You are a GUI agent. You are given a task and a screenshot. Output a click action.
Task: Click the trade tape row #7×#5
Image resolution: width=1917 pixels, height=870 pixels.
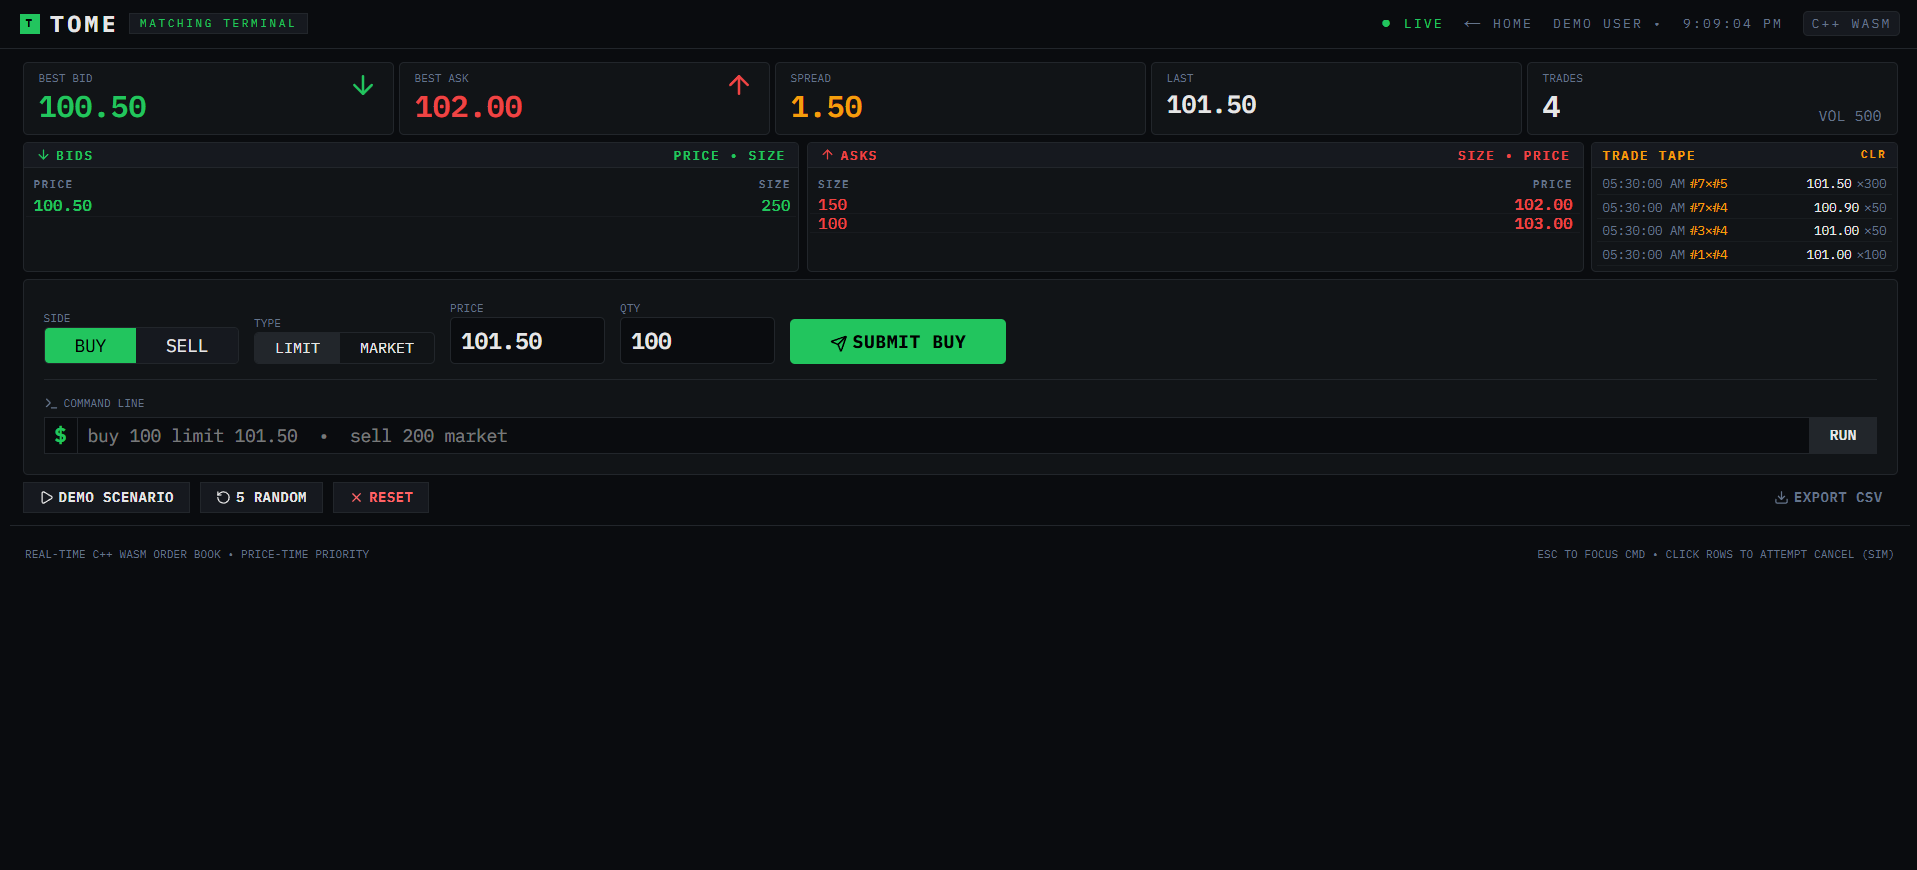pyautogui.click(x=1744, y=184)
